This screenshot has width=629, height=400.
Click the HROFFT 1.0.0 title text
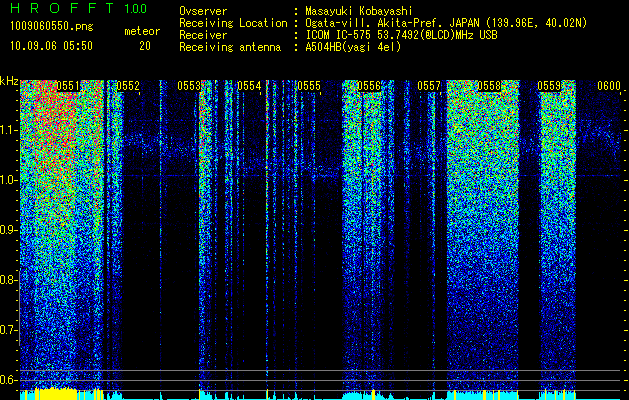point(78,8)
